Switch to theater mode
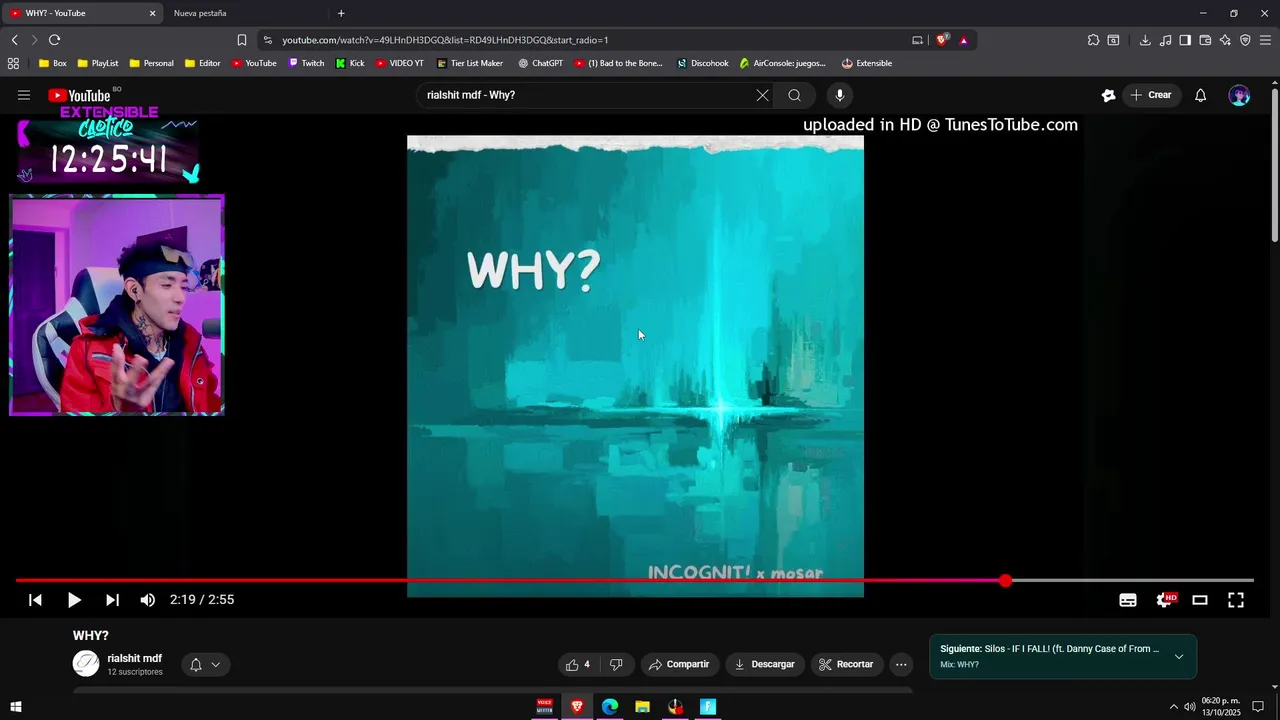 click(x=1200, y=600)
